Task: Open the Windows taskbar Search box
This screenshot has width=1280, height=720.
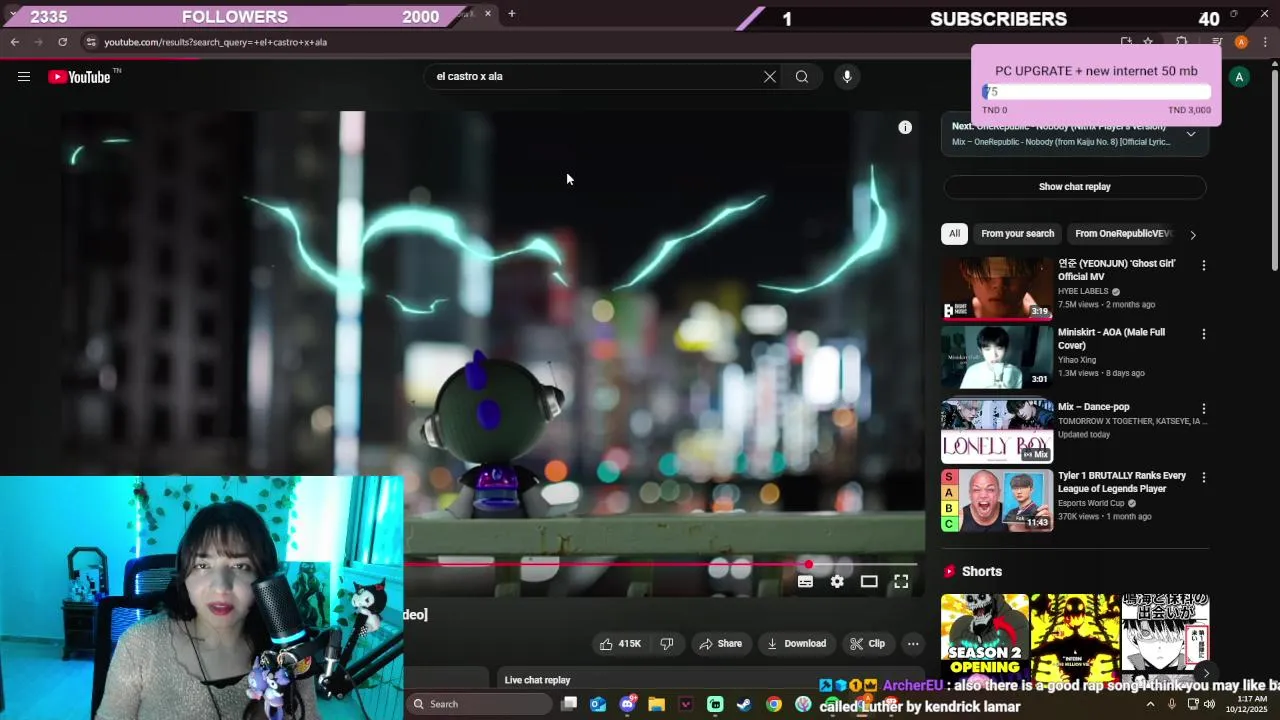Action: (478, 704)
